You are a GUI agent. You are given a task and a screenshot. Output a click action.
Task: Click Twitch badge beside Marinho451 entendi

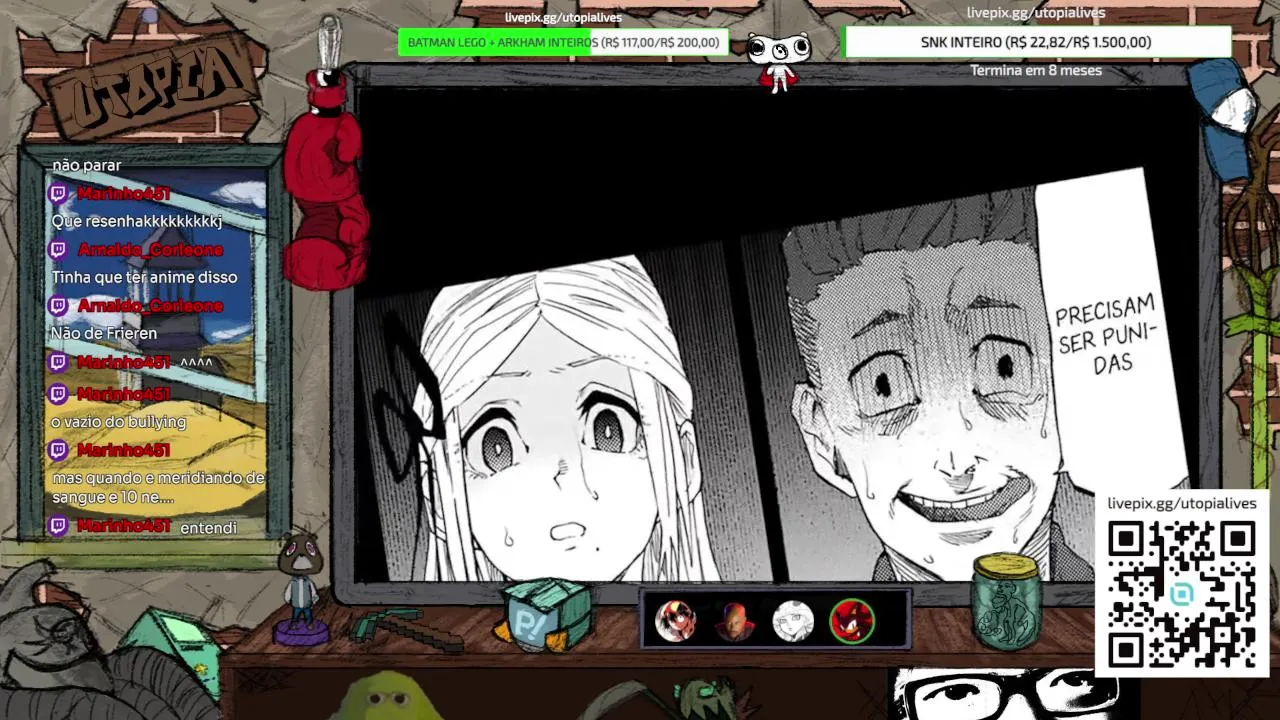point(59,526)
